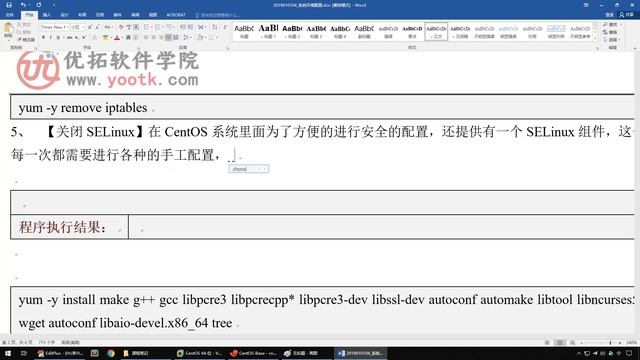Increase the font size
Screen dimensions: 640x360
[90, 27]
